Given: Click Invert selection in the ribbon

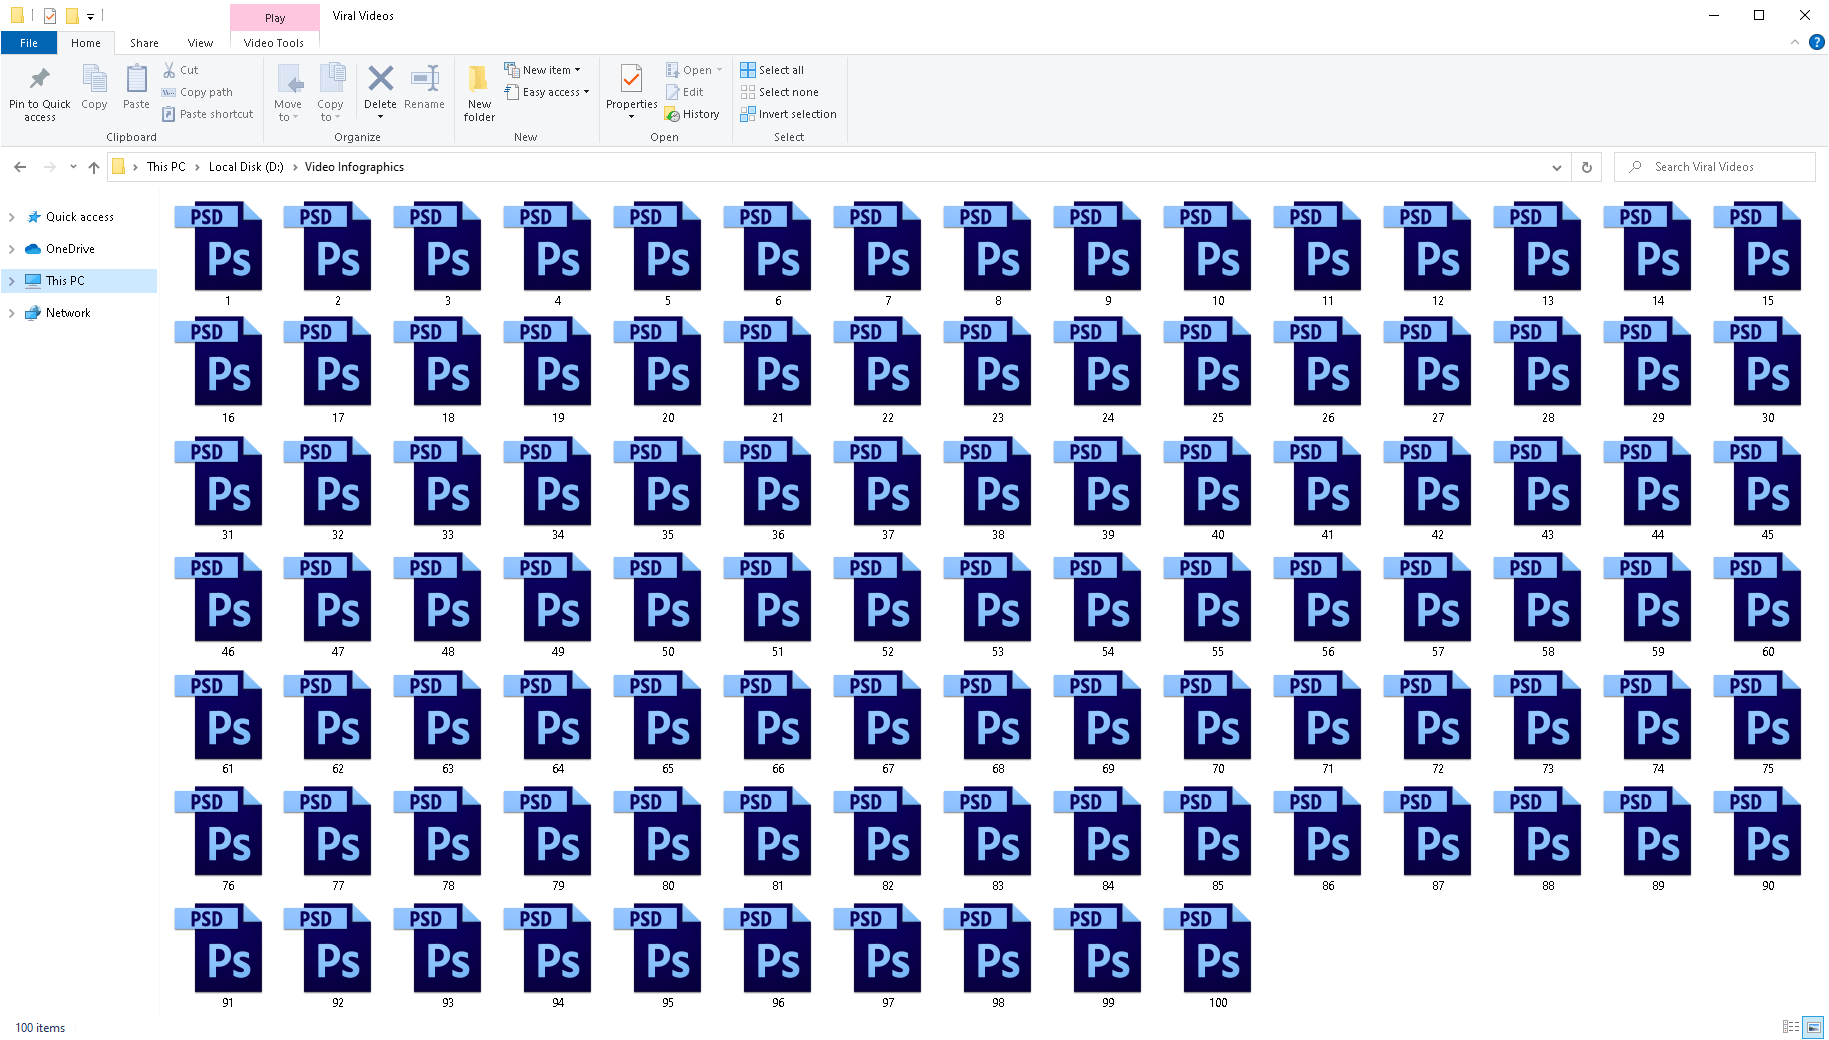Looking at the screenshot, I should pos(788,114).
